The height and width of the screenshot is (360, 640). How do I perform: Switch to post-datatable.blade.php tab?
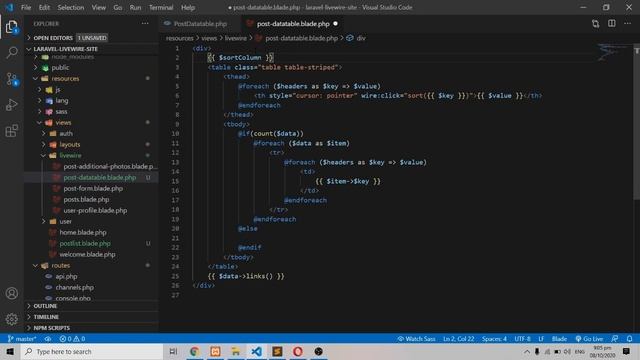coord(293,24)
